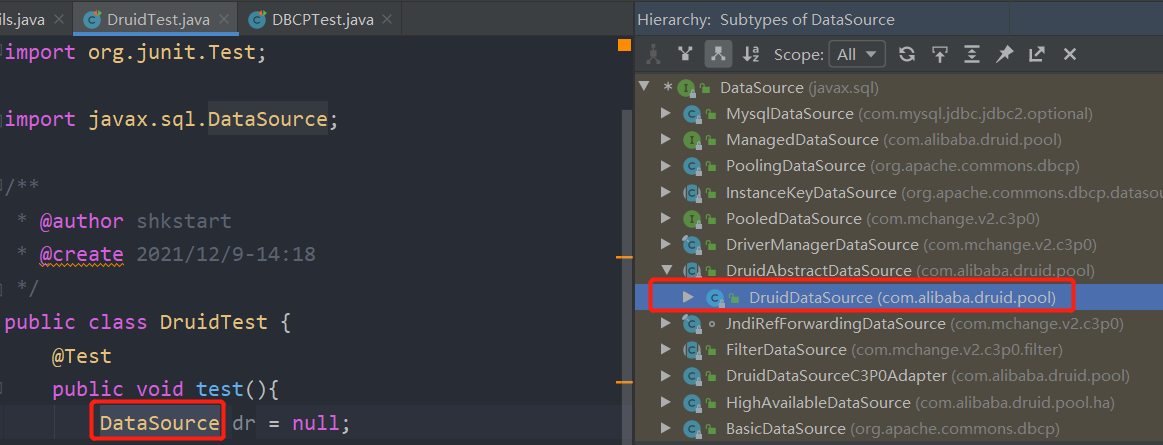Toggle the Subtypes hierarchy view button

[x=718, y=54]
